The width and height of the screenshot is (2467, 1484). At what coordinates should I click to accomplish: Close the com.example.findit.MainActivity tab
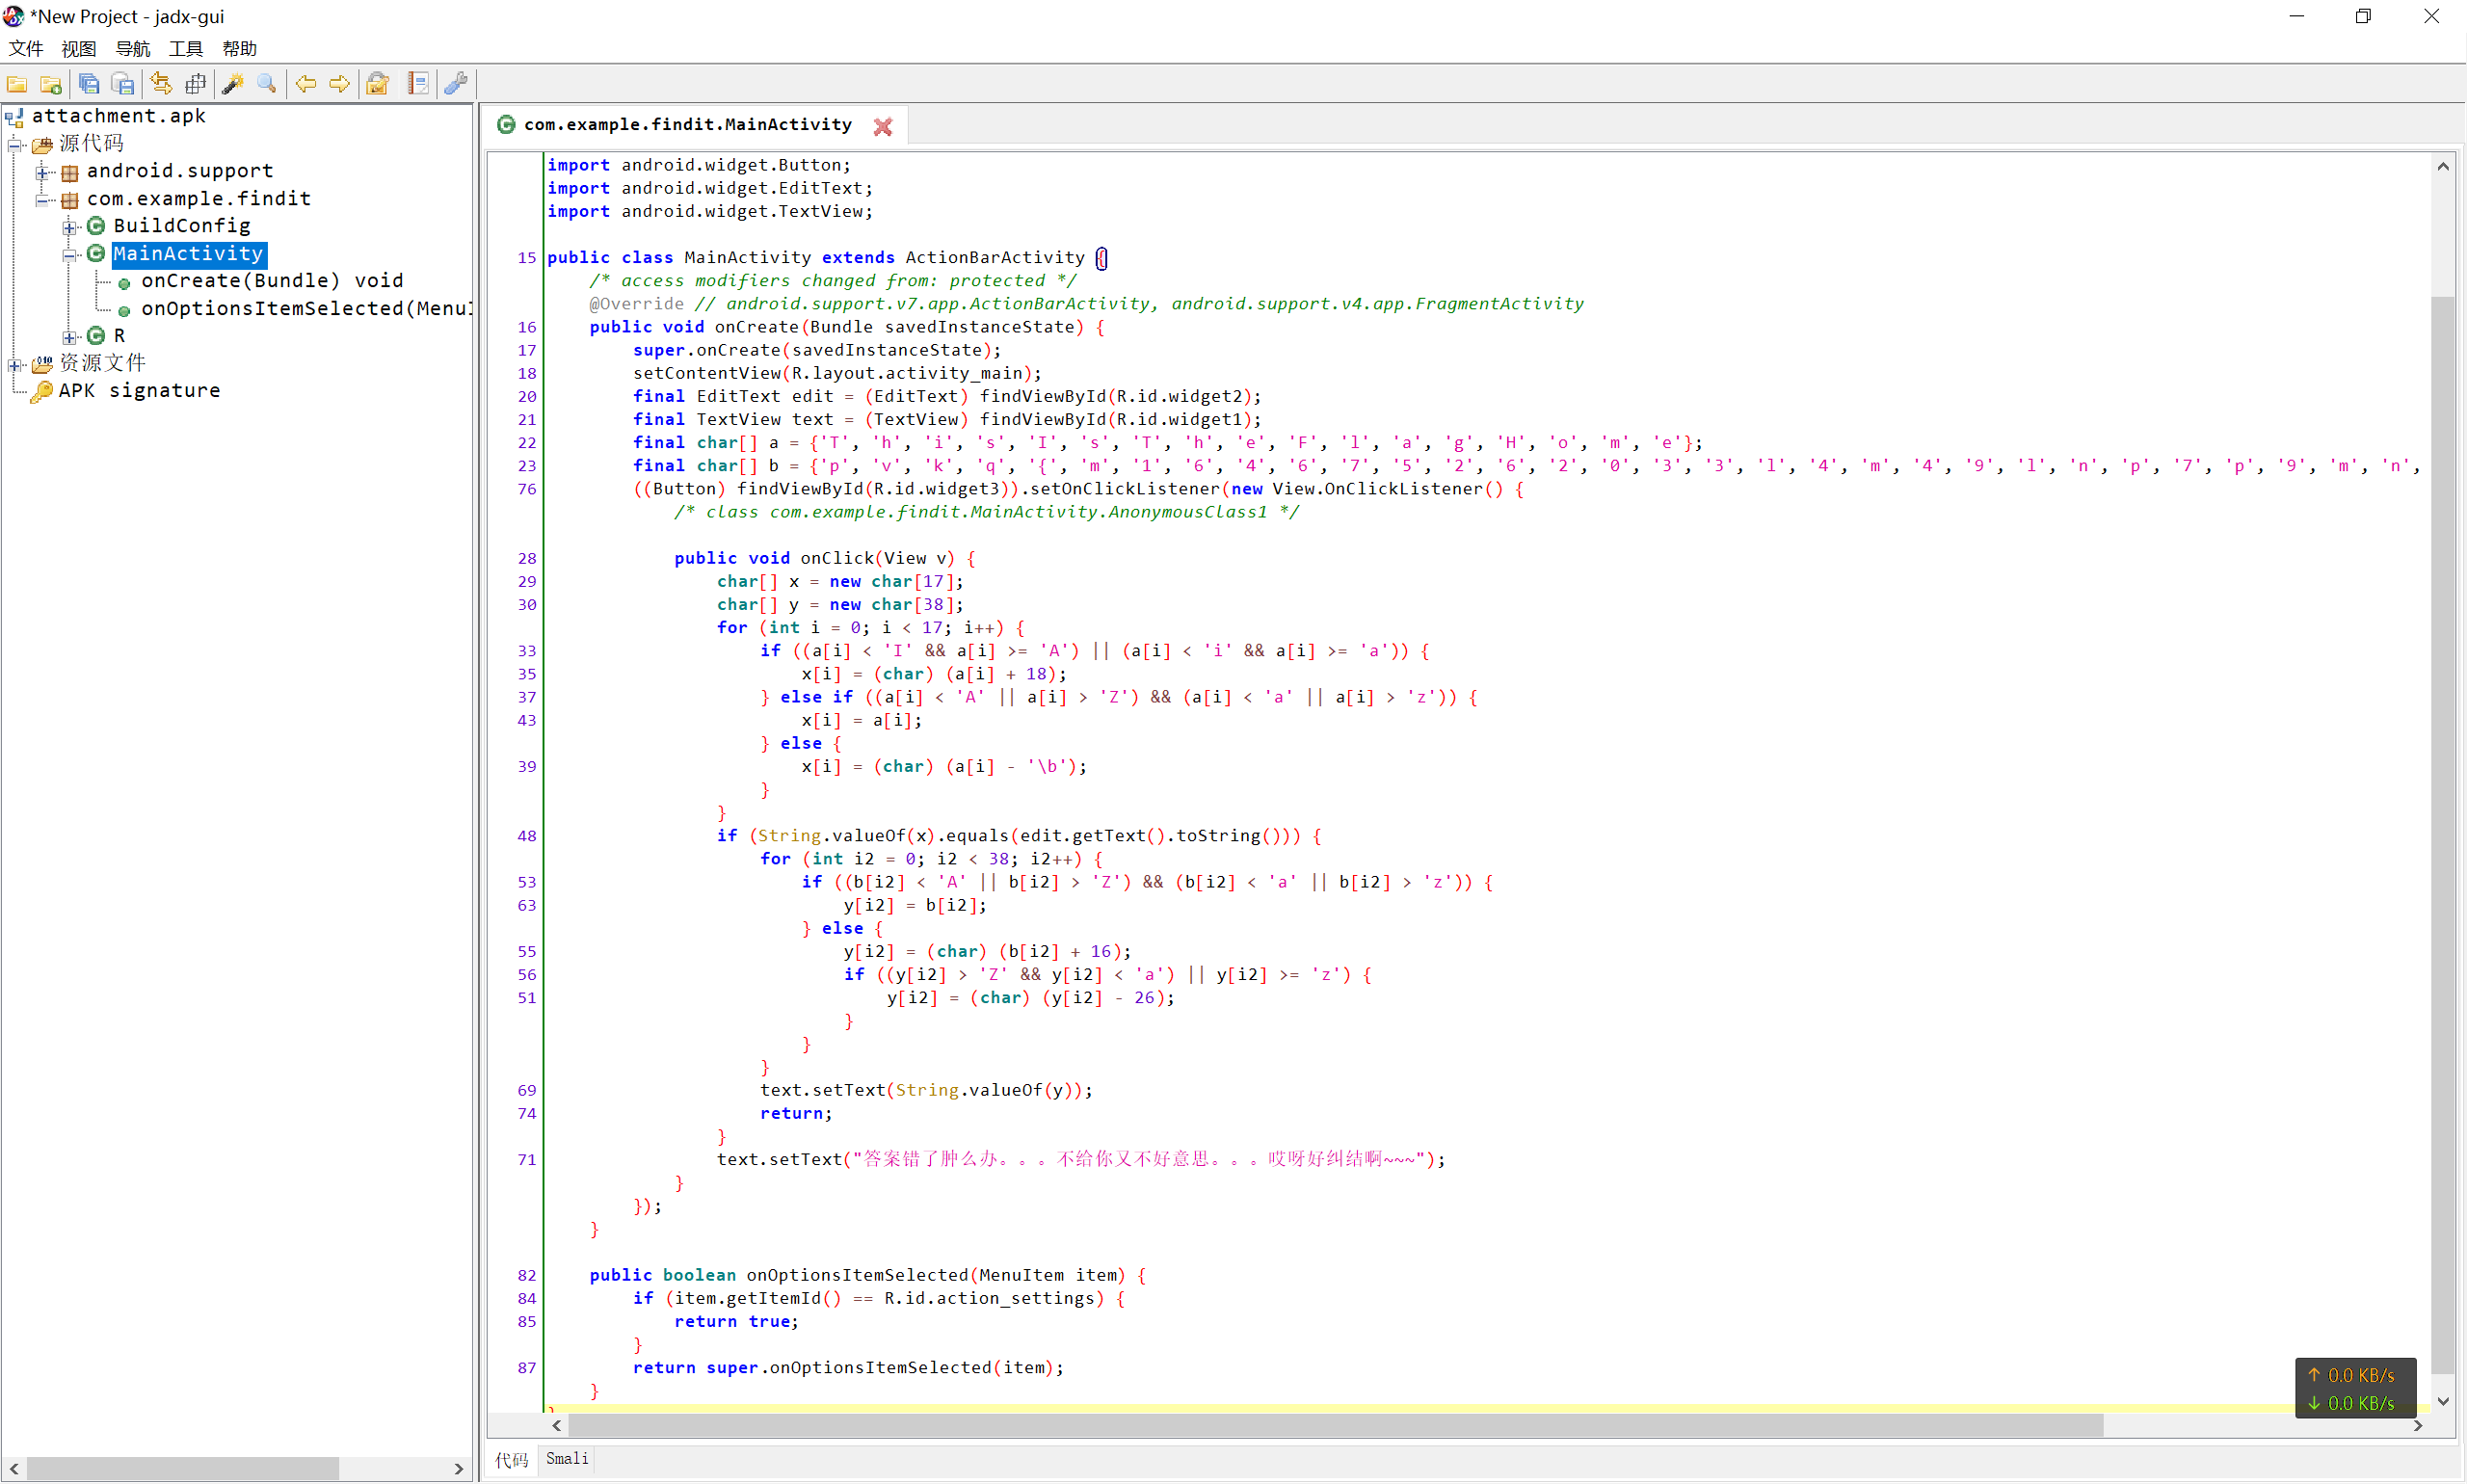click(x=883, y=126)
